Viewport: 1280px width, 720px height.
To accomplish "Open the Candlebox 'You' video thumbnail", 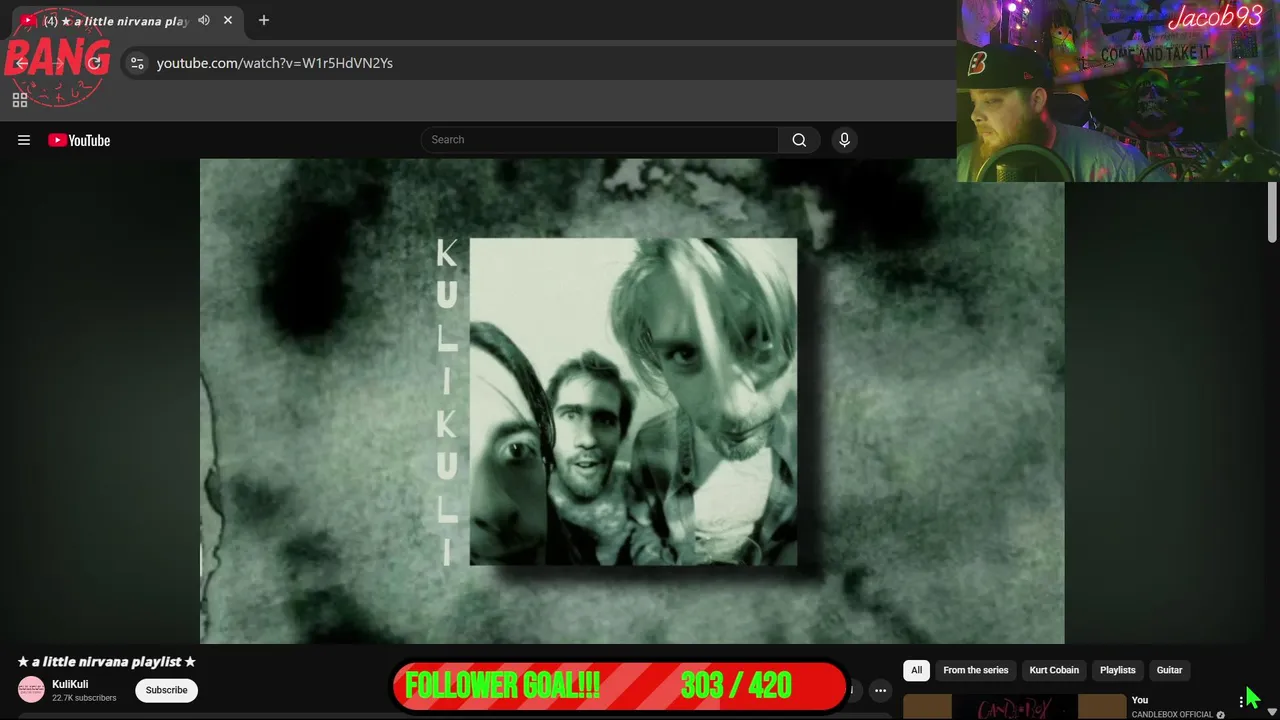I will click(x=1014, y=707).
